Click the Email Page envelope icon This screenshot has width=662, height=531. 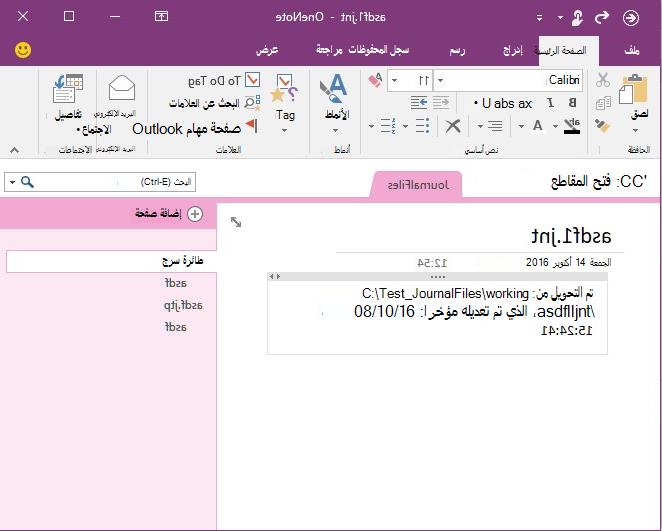pos(121,88)
